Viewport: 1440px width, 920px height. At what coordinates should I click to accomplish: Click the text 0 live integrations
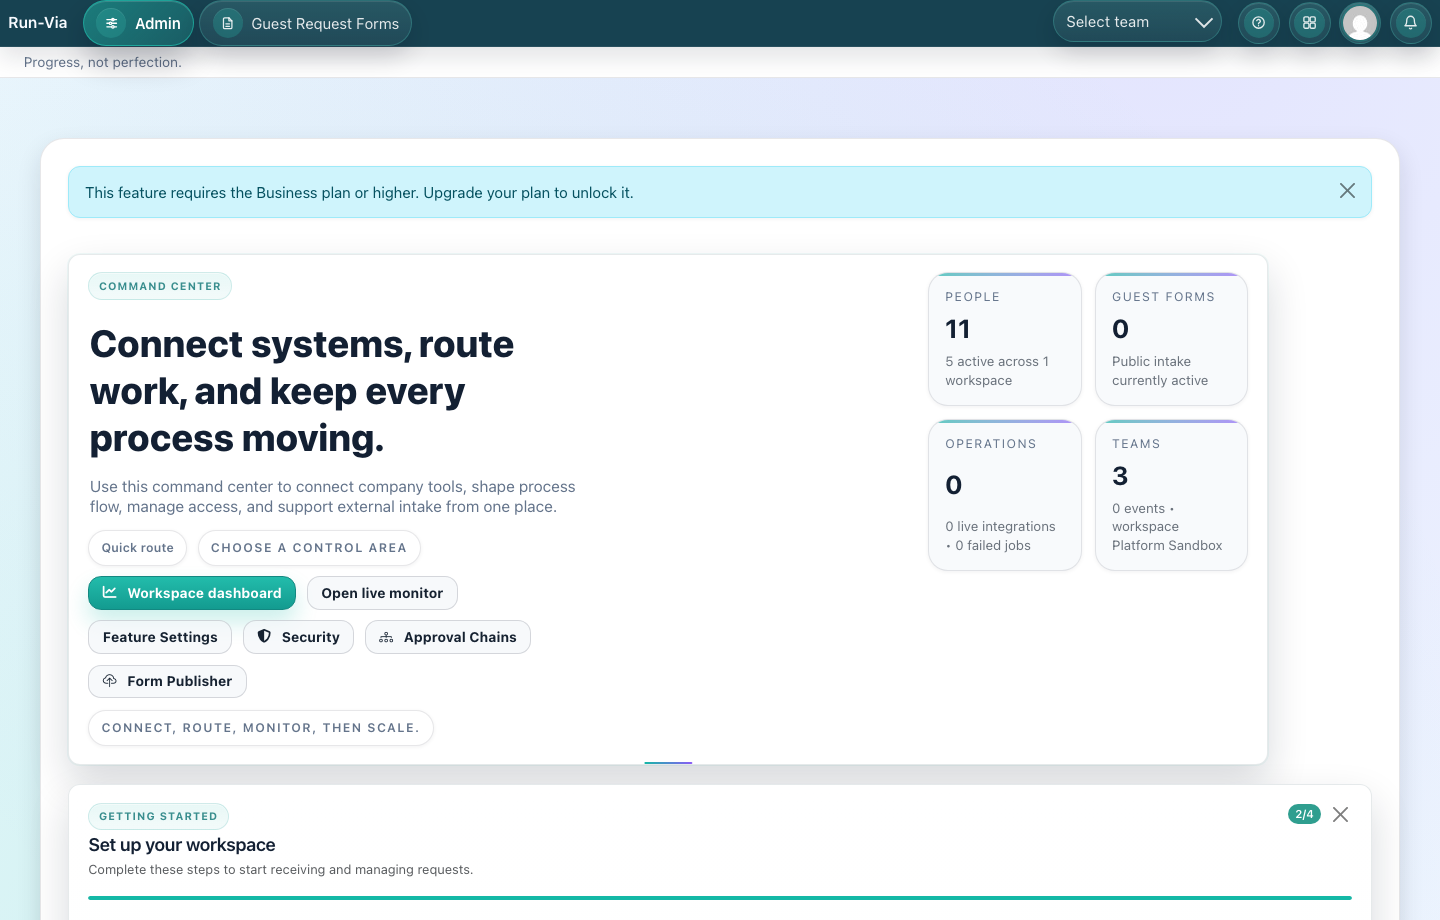(1000, 527)
